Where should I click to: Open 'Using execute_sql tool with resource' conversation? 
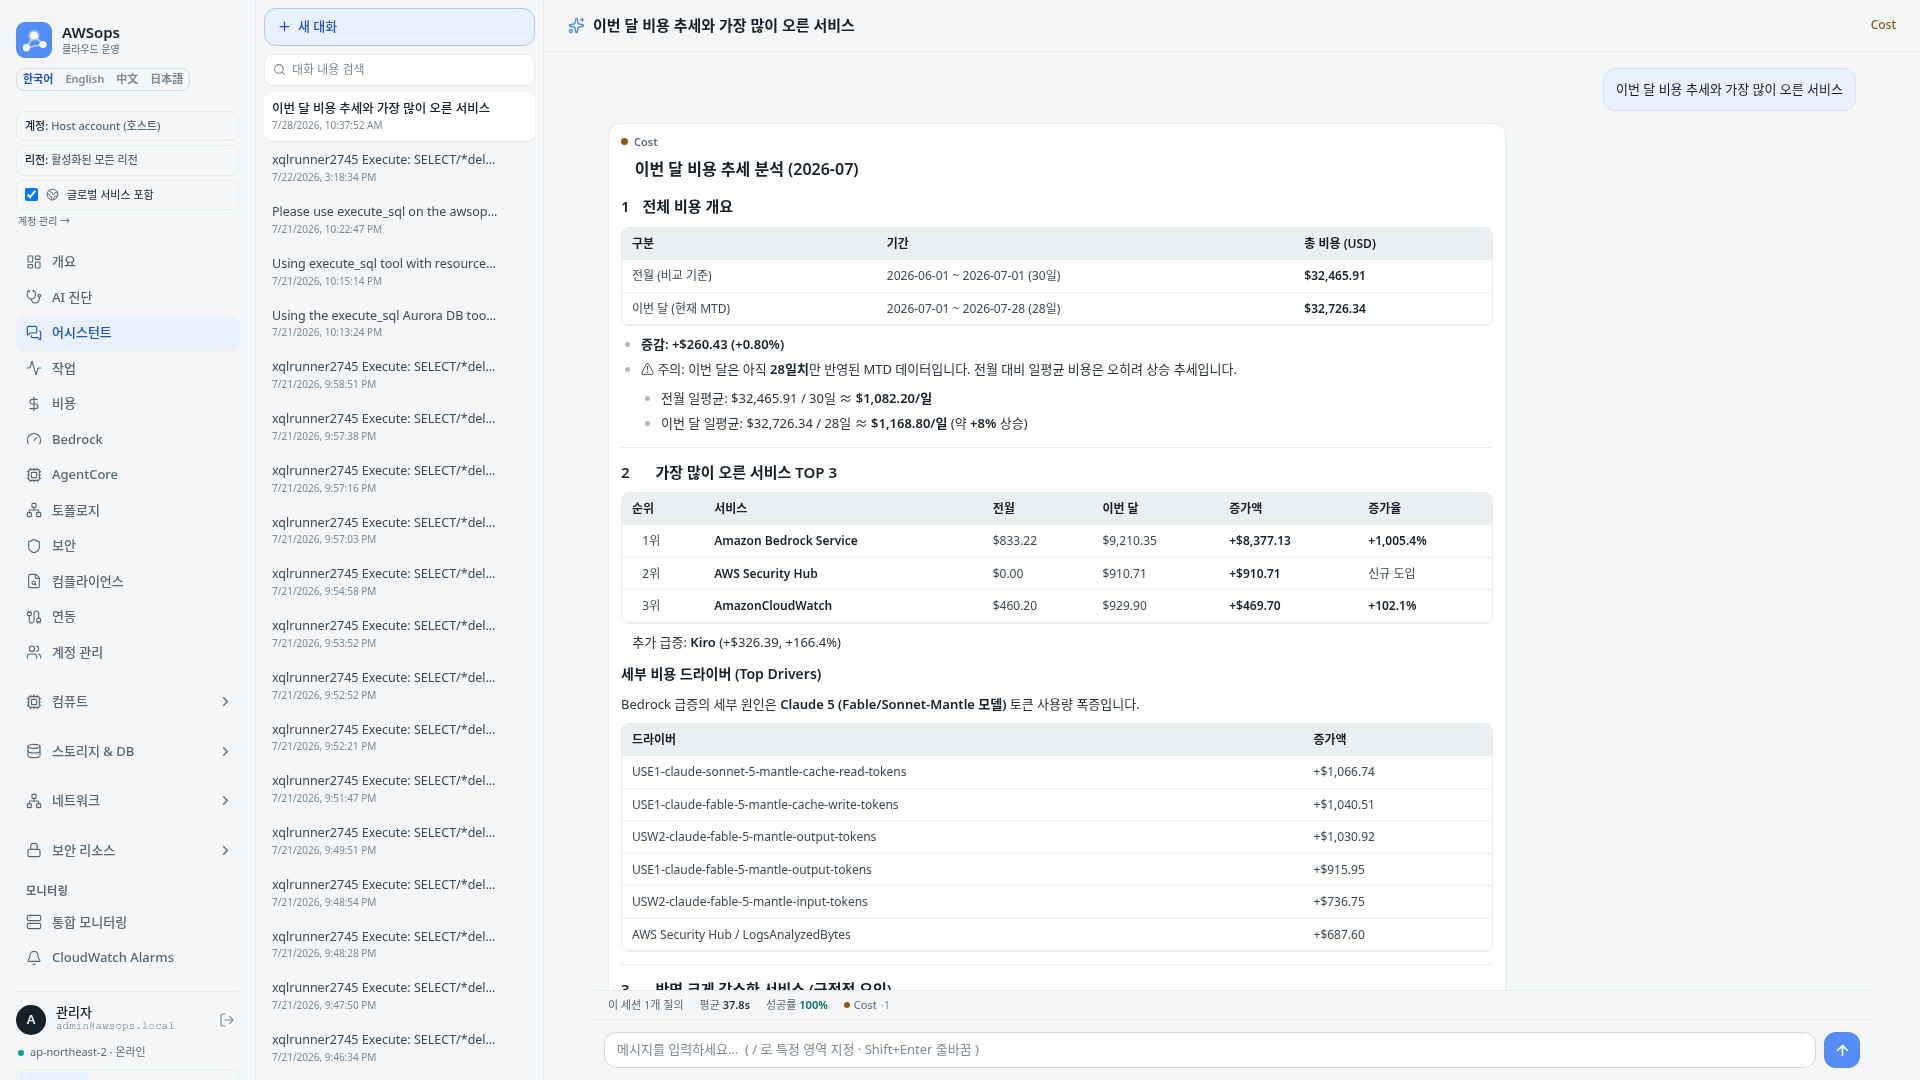(399, 272)
